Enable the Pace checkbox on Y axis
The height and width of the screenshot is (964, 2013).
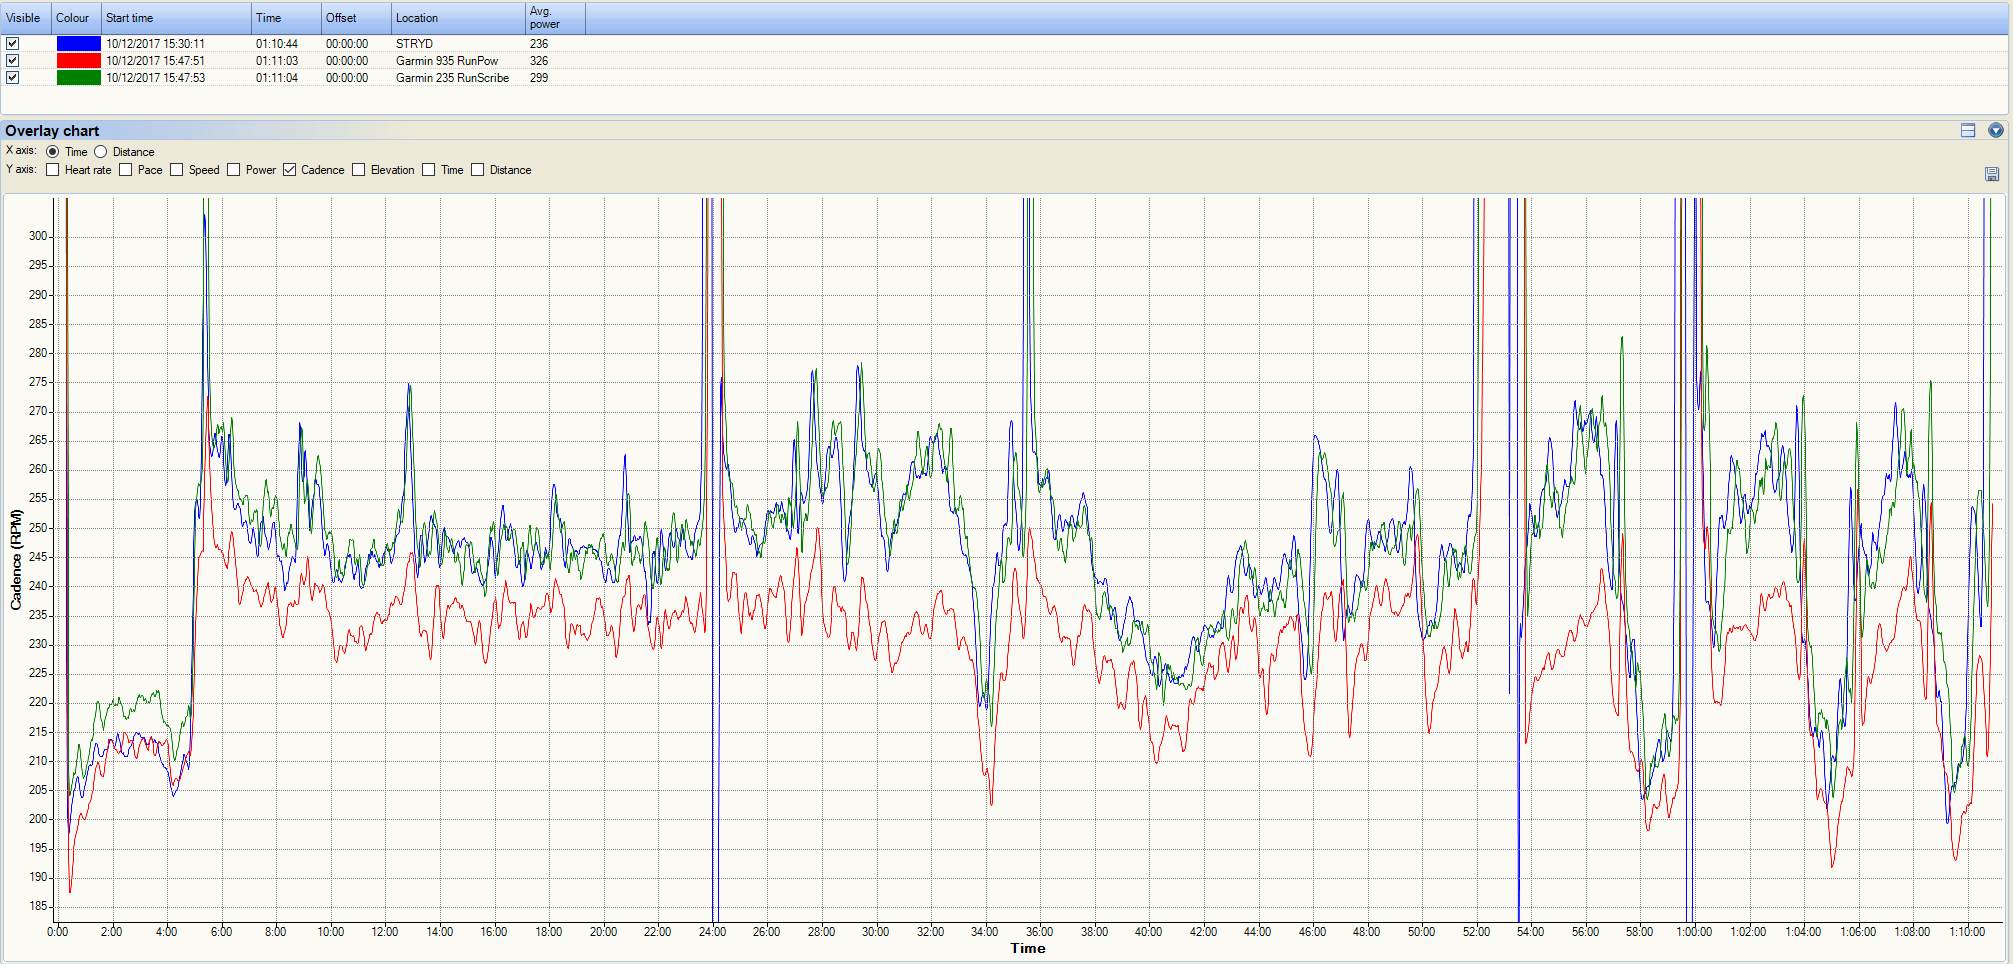[x=126, y=170]
